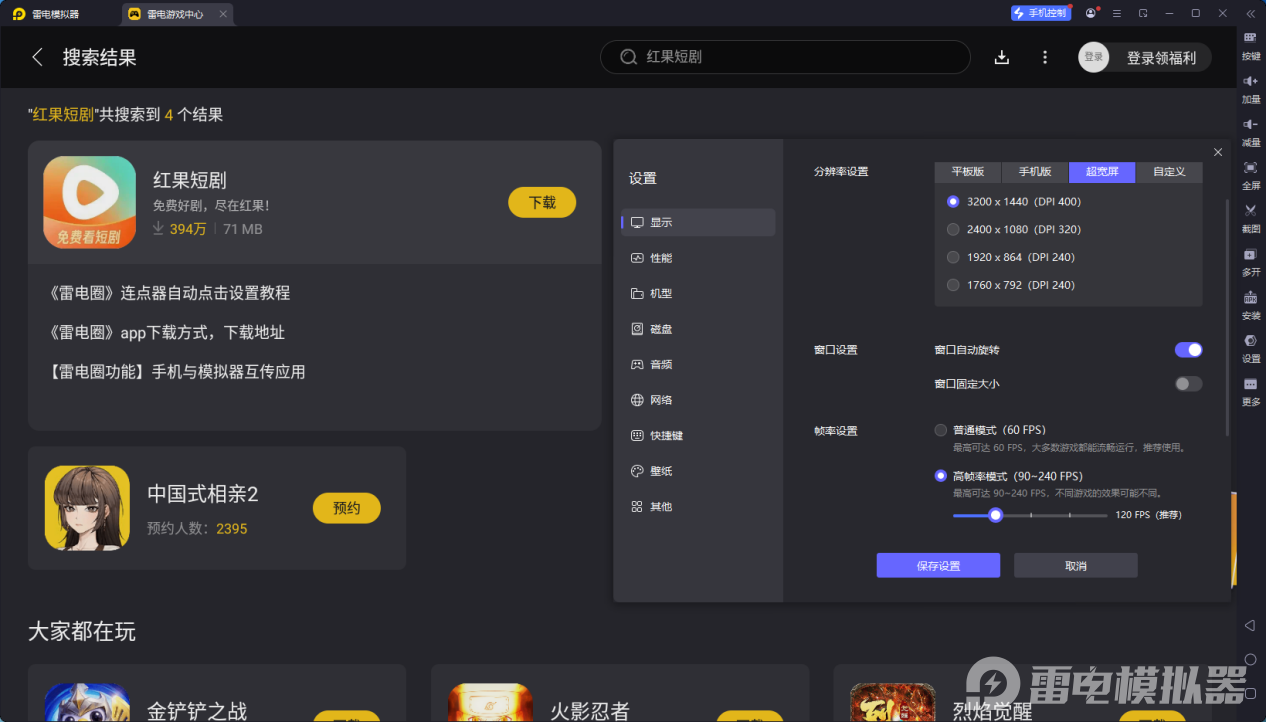Take a screenshot using the 截图 icon

point(1249,215)
